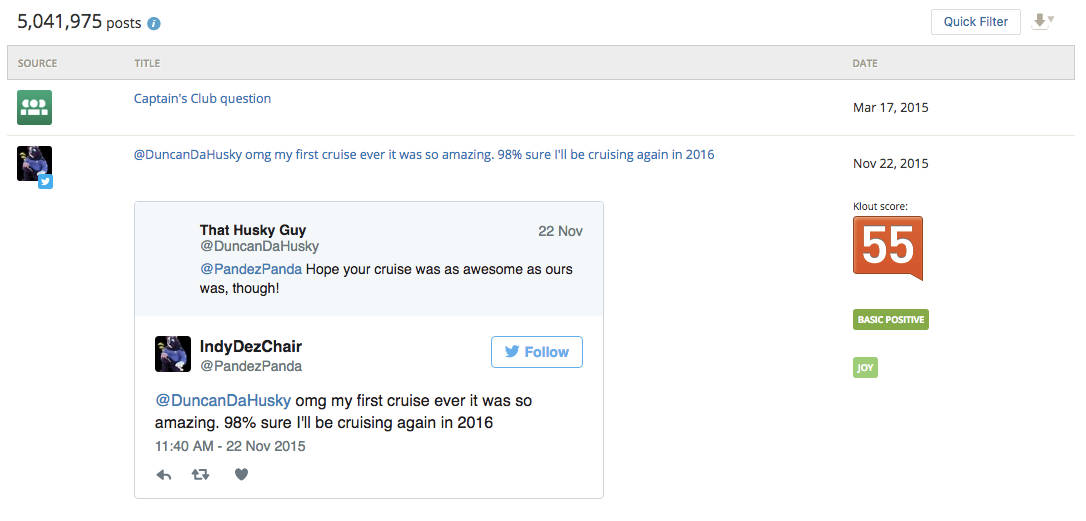Screen dimensions: 1086x521
Task: Click the Source column header
Action: click(37, 63)
